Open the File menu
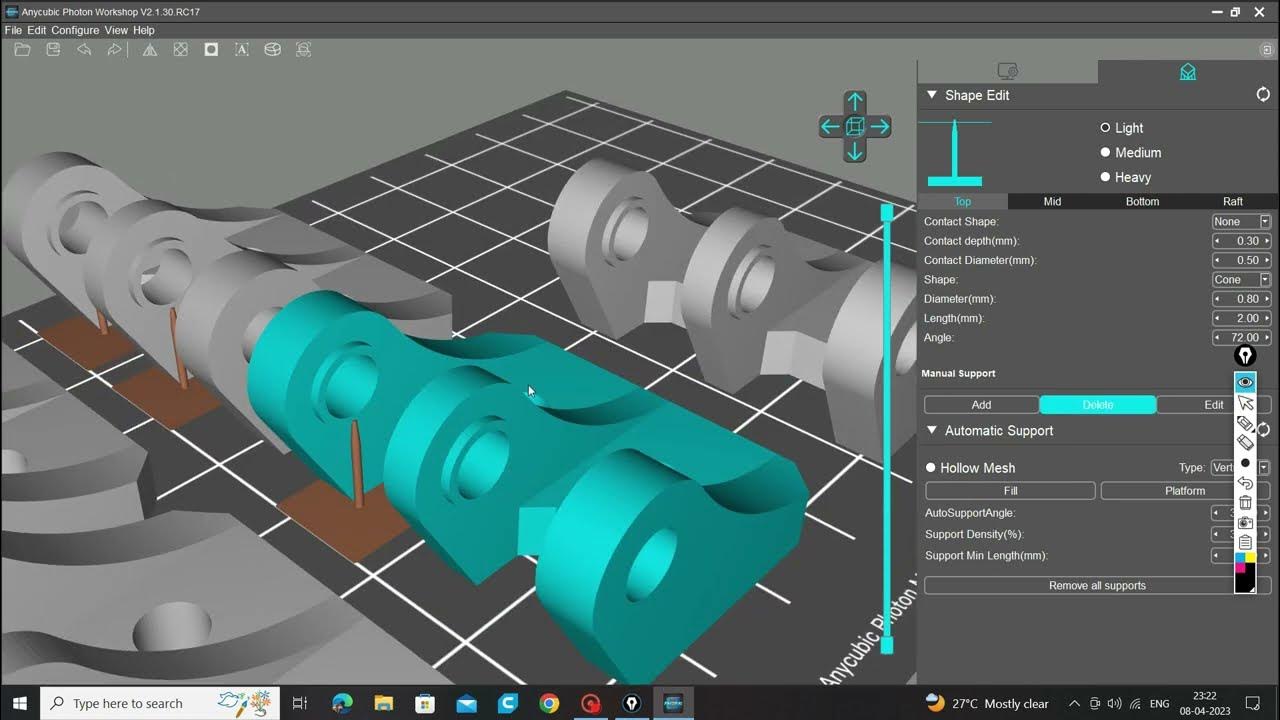Image resolution: width=1280 pixels, height=720 pixels. pos(13,30)
